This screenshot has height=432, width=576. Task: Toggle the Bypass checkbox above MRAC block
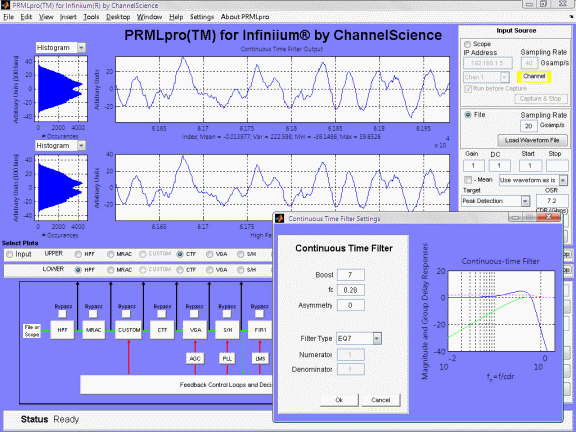[x=93, y=314]
